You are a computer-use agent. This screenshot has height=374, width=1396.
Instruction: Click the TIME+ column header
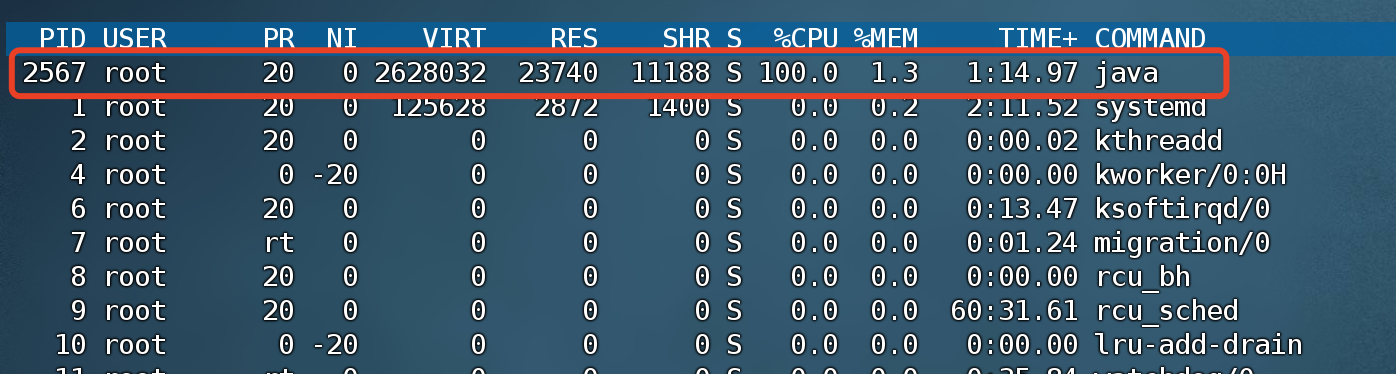[x=1038, y=39]
